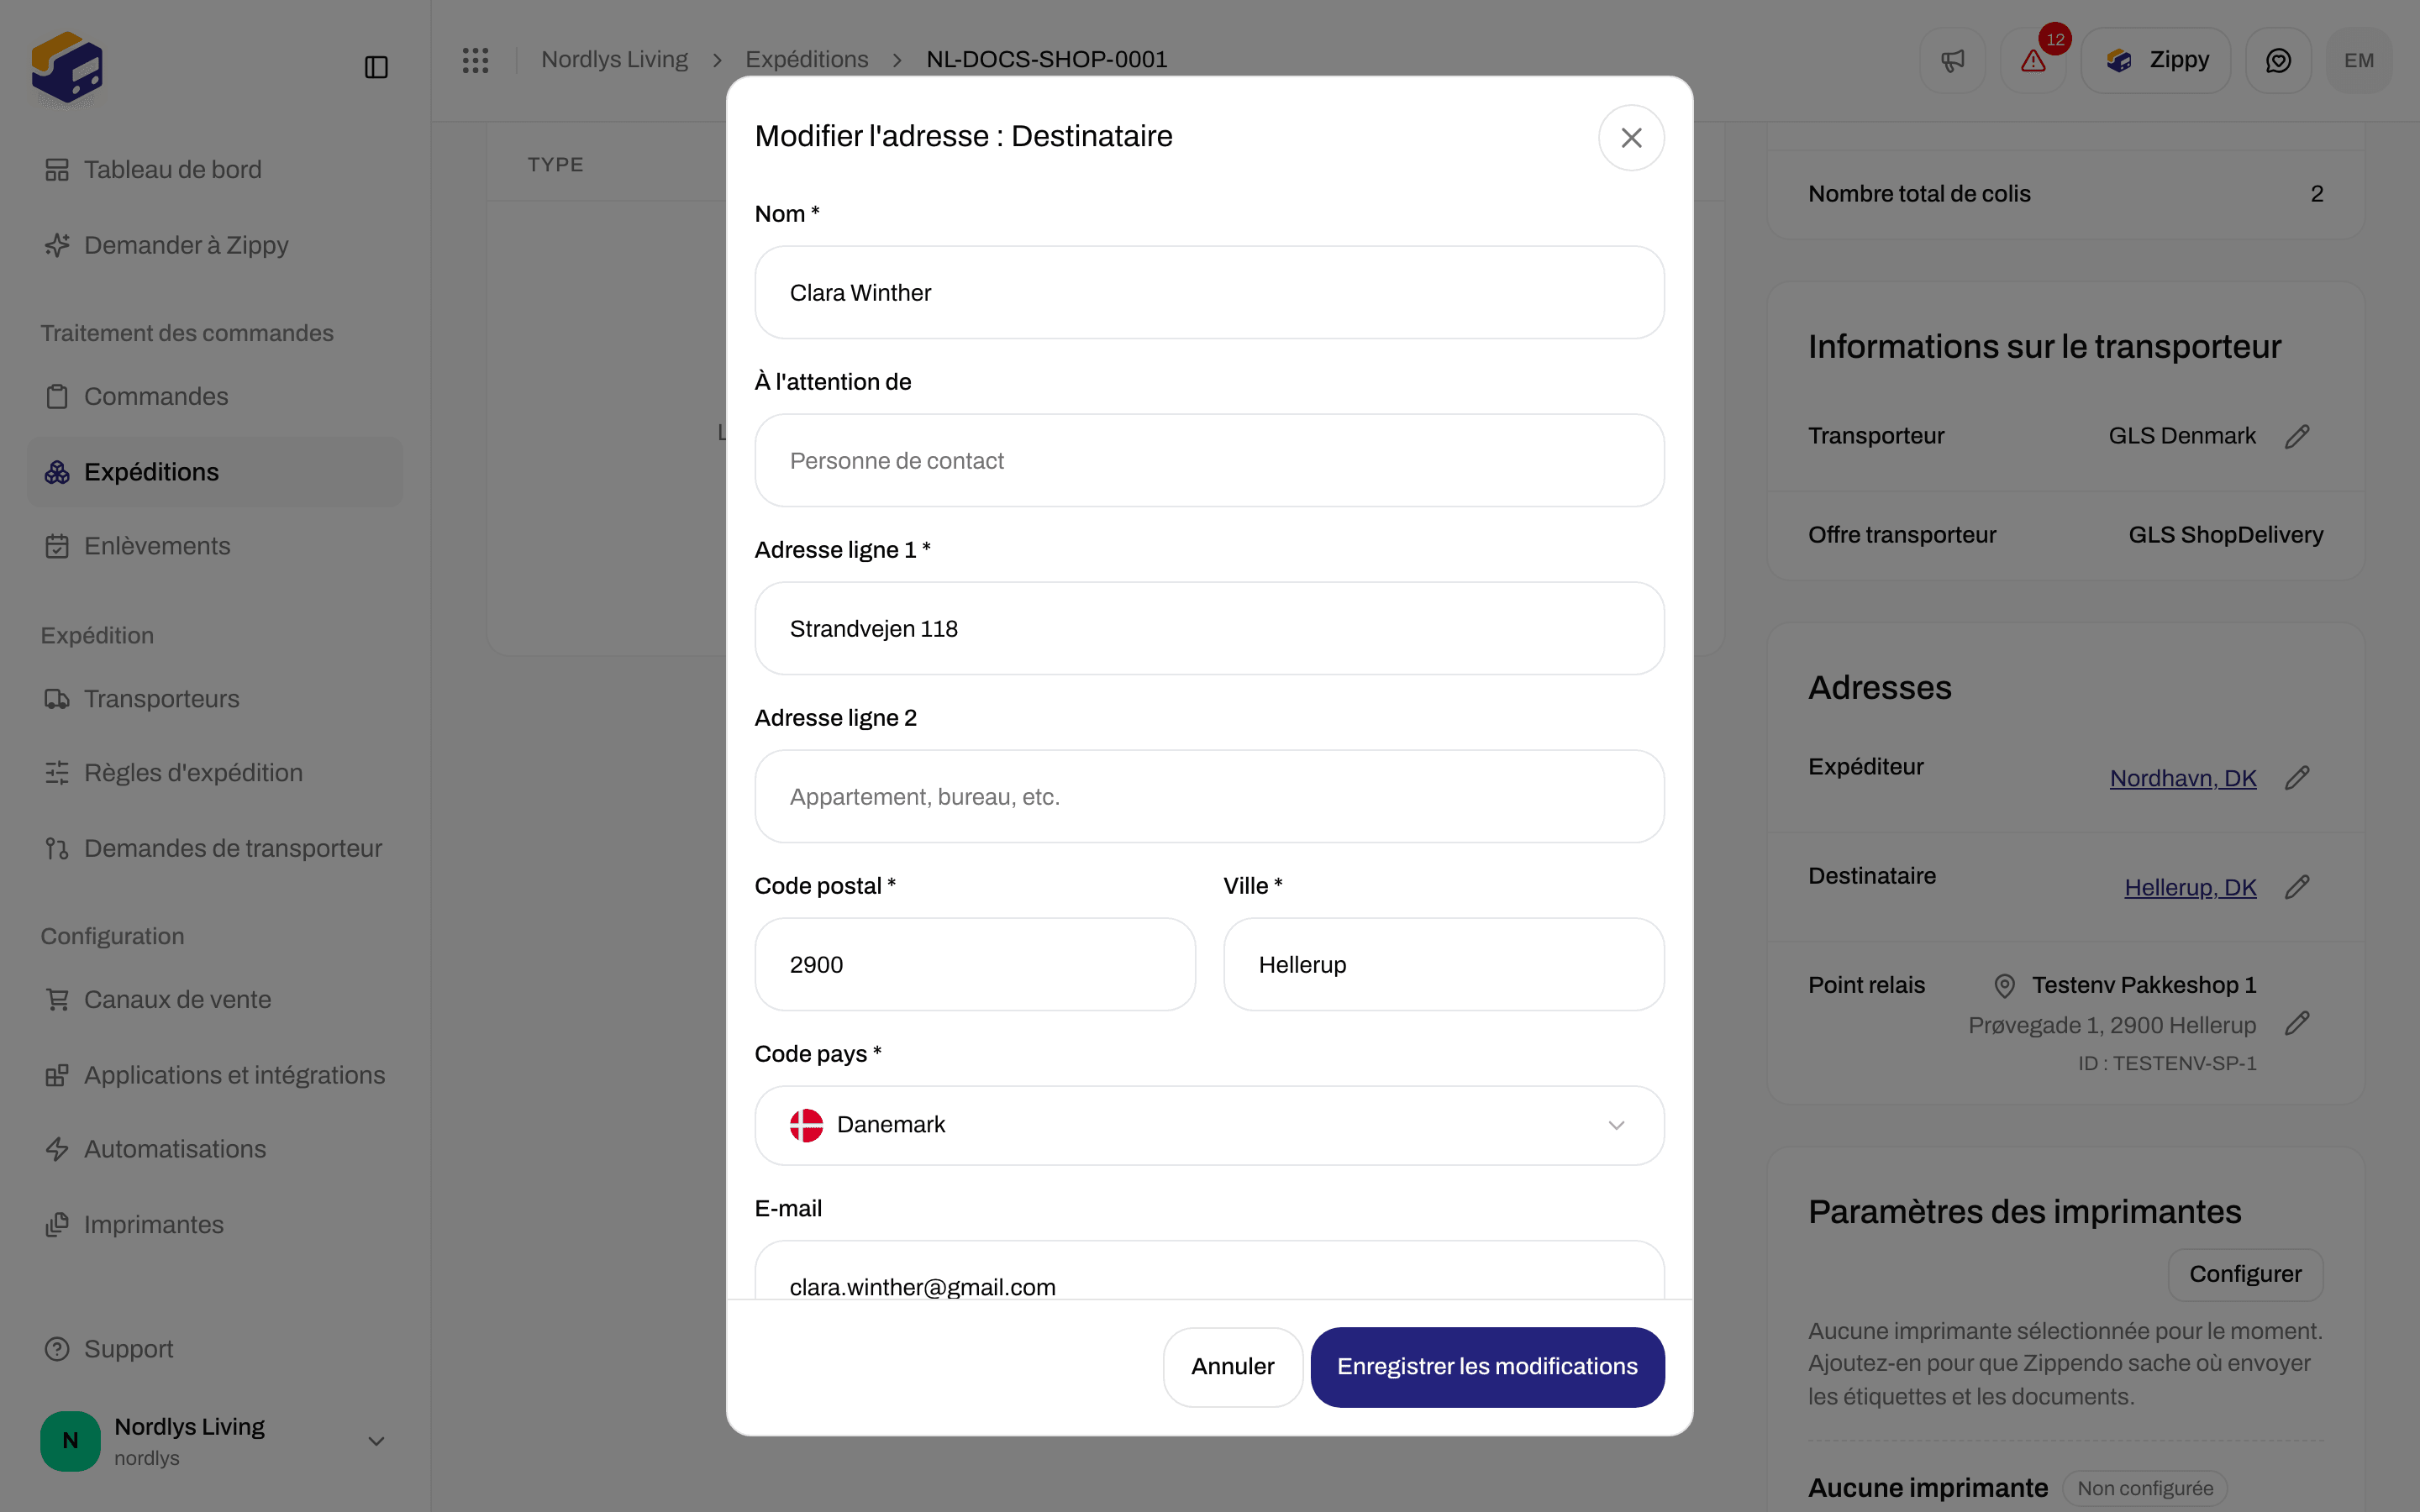Open Demandes de transporteur in sidebar
This screenshot has height=1512, width=2420.
[x=214, y=849]
